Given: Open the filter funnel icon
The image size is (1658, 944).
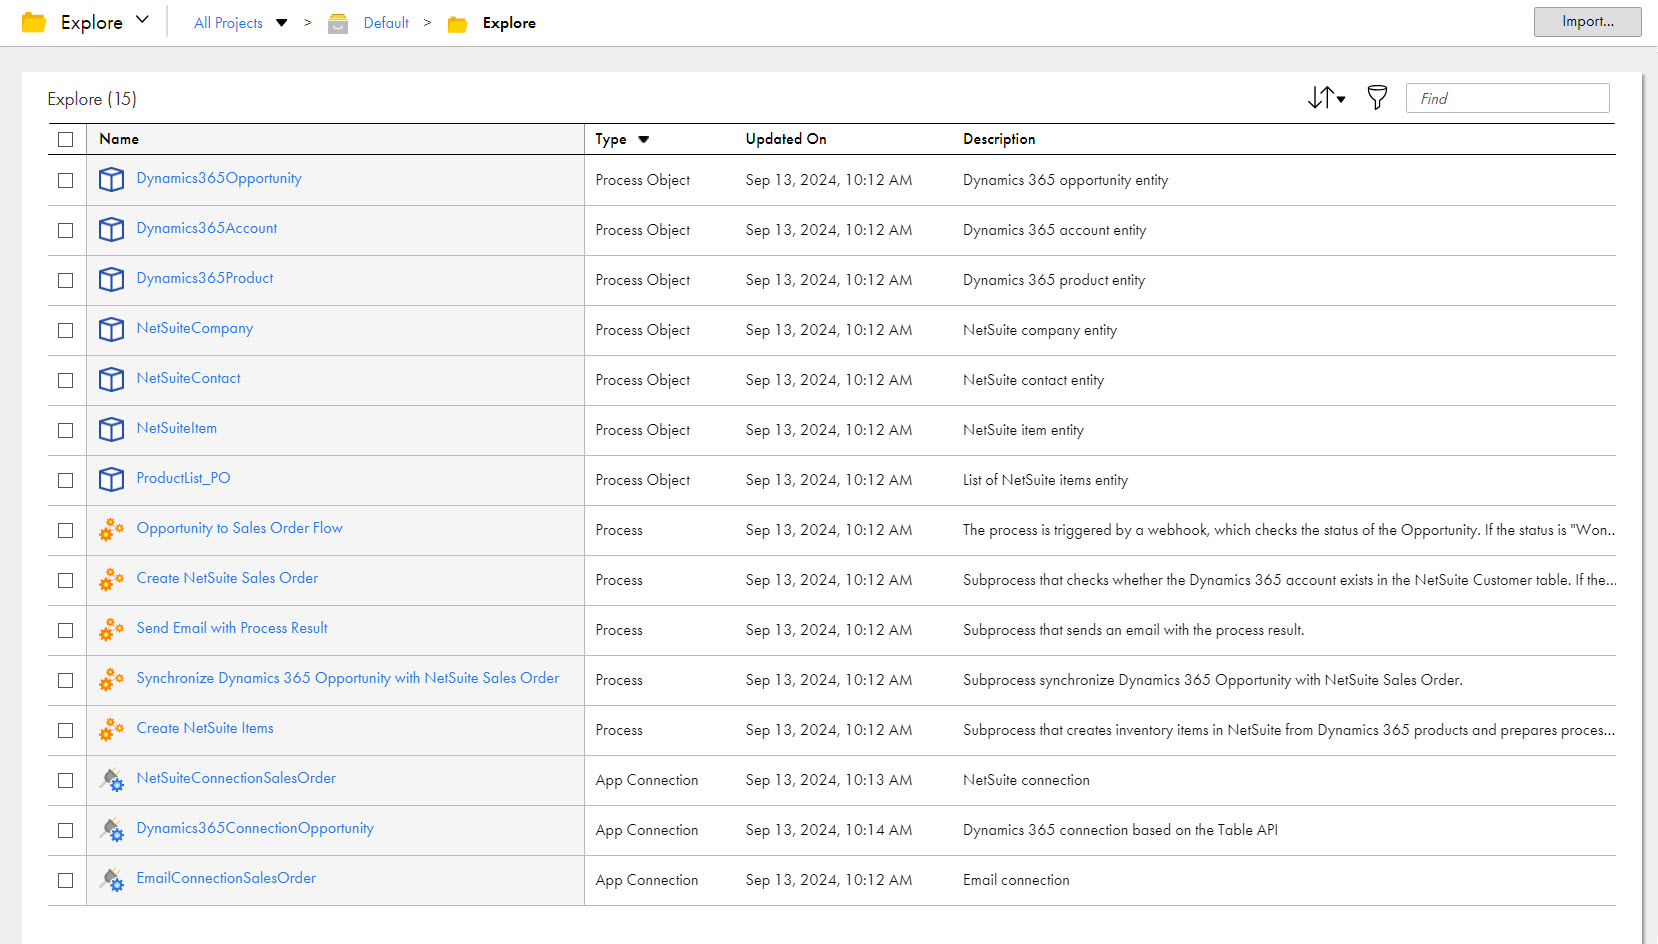Looking at the screenshot, I should point(1377,97).
